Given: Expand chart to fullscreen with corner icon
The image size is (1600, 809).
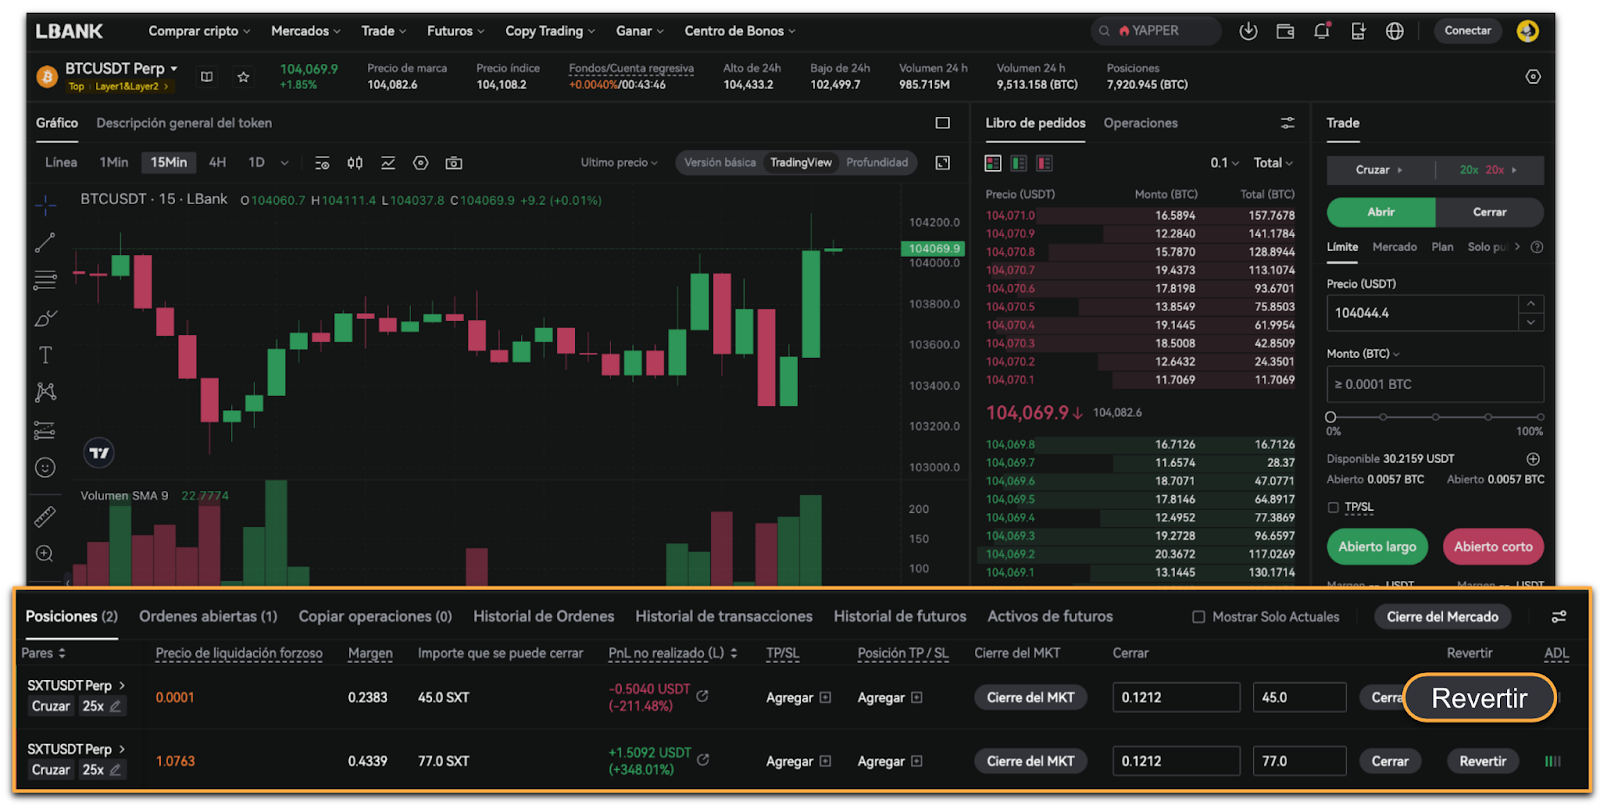Looking at the screenshot, I should click(942, 163).
